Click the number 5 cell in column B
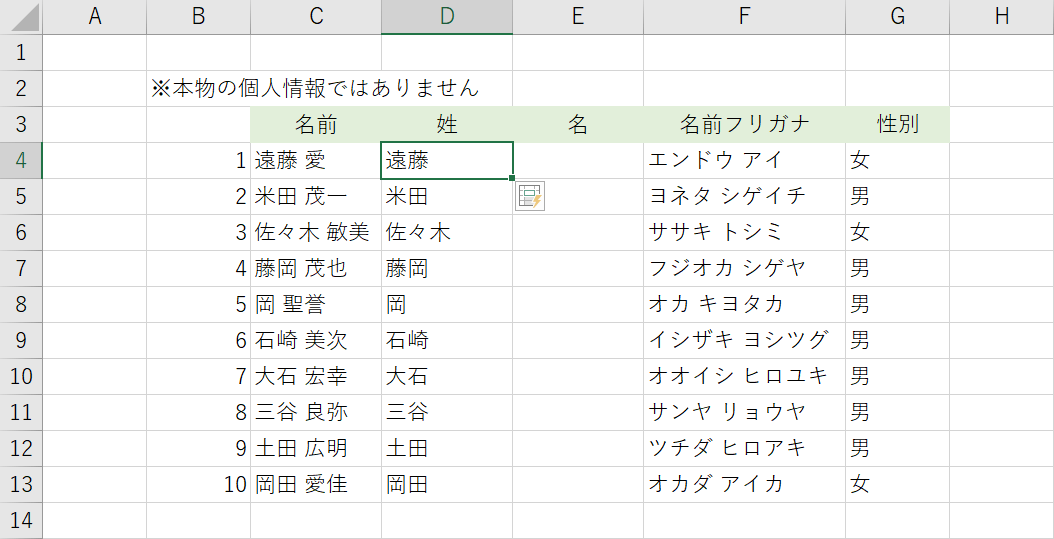The width and height of the screenshot is (1054, 539). [198, 305]
